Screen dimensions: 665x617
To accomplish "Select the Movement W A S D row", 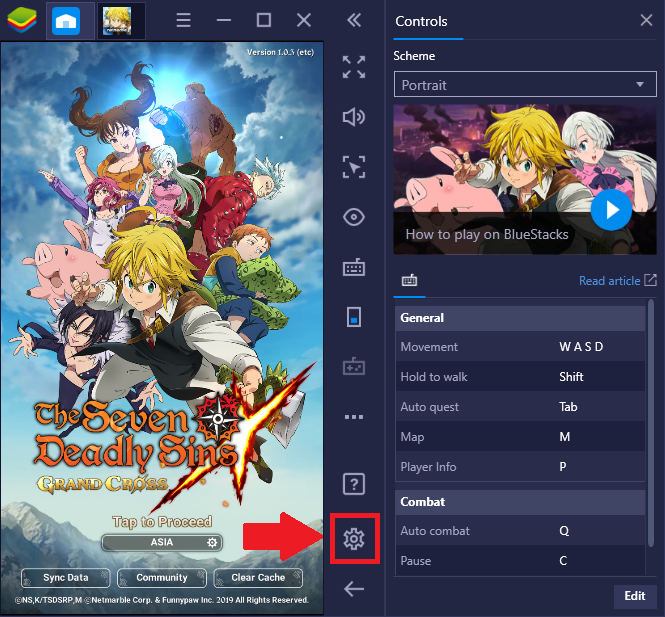I will [520, 346].
